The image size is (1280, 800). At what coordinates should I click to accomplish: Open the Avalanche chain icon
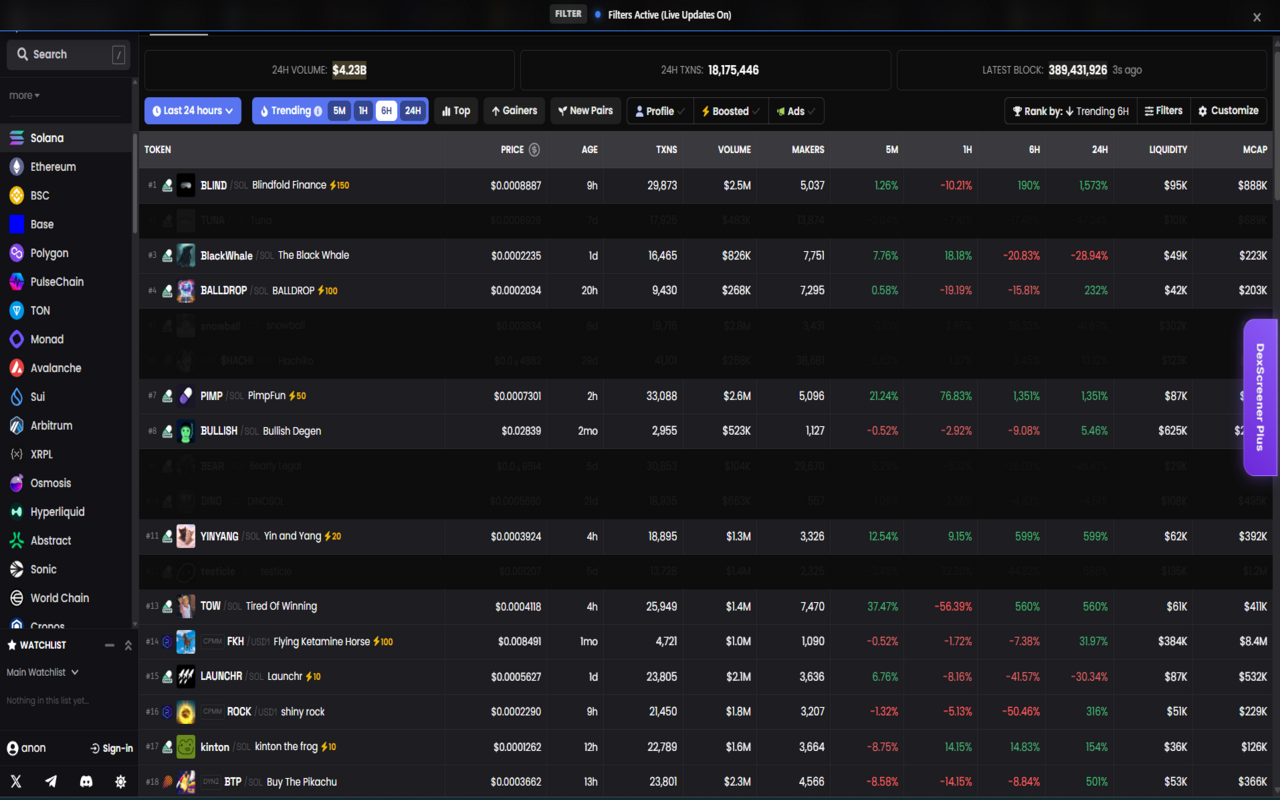coord(16,368)
